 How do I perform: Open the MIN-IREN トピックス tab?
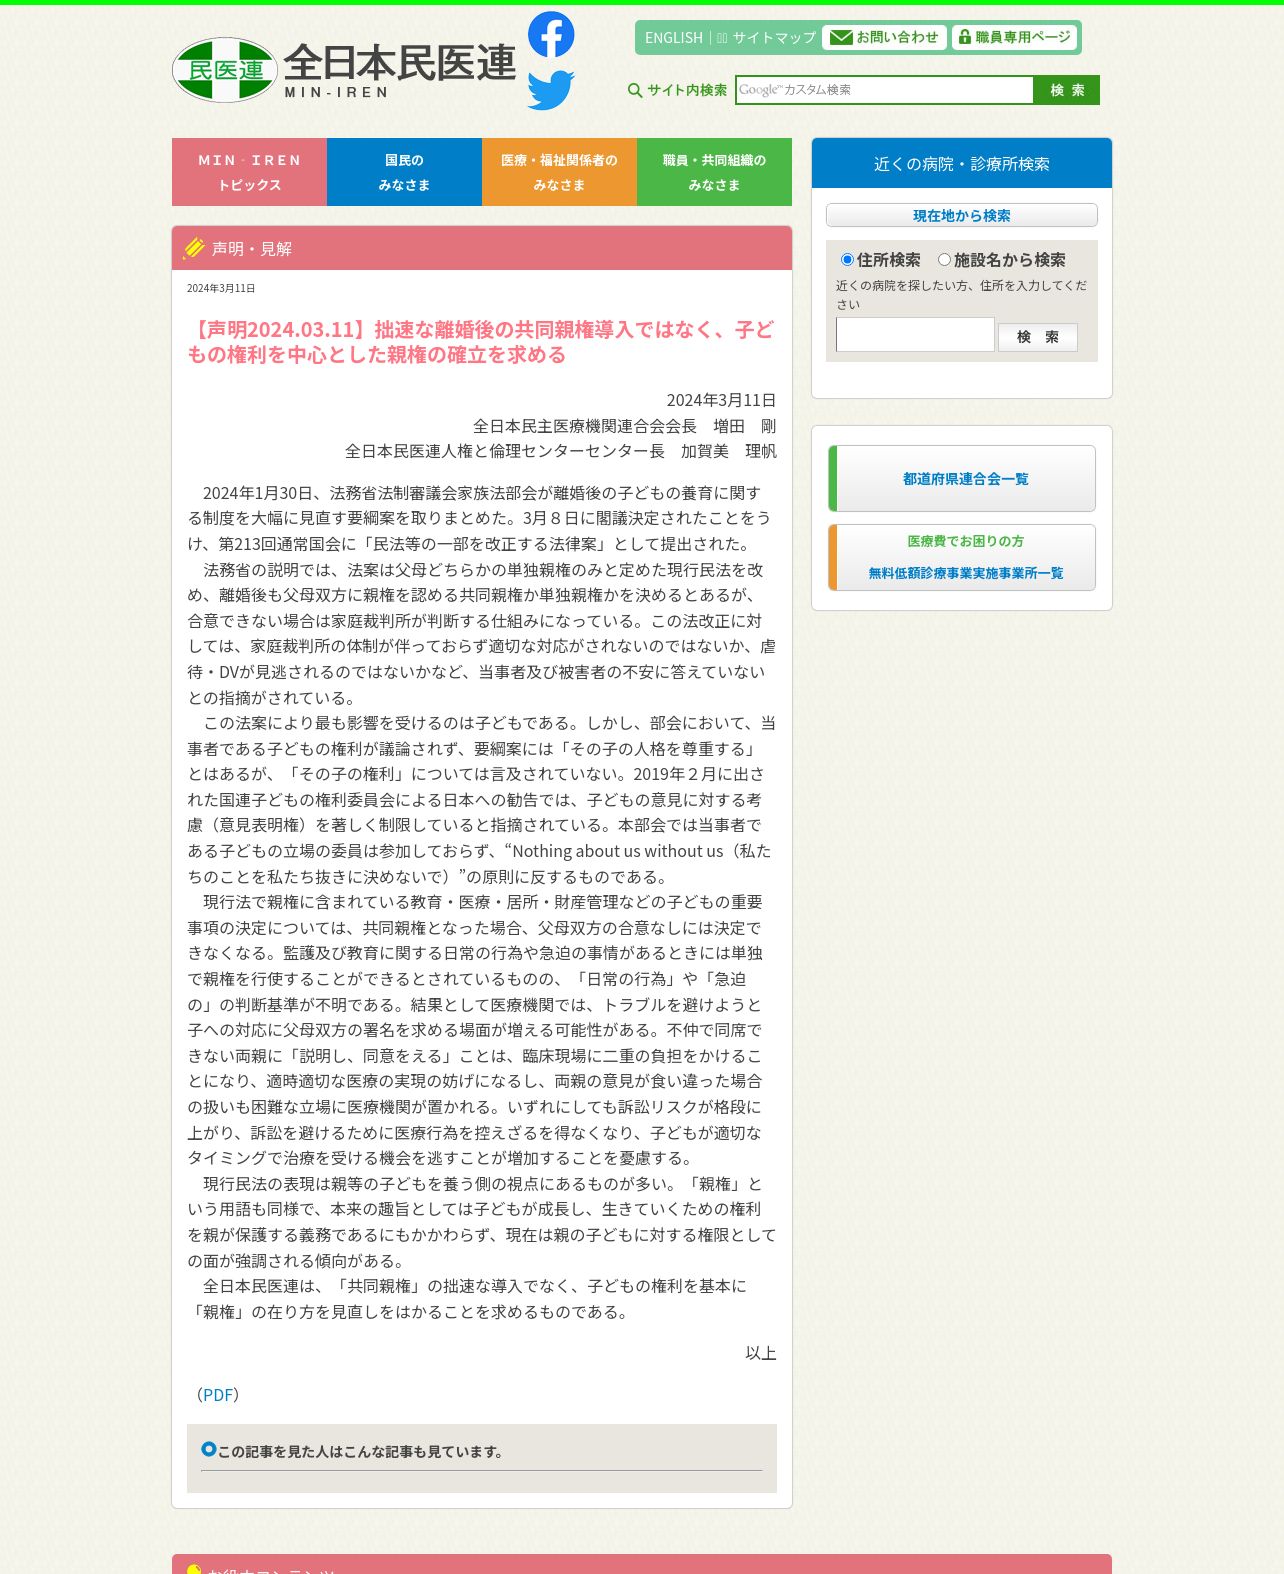(x=249, y=172)
